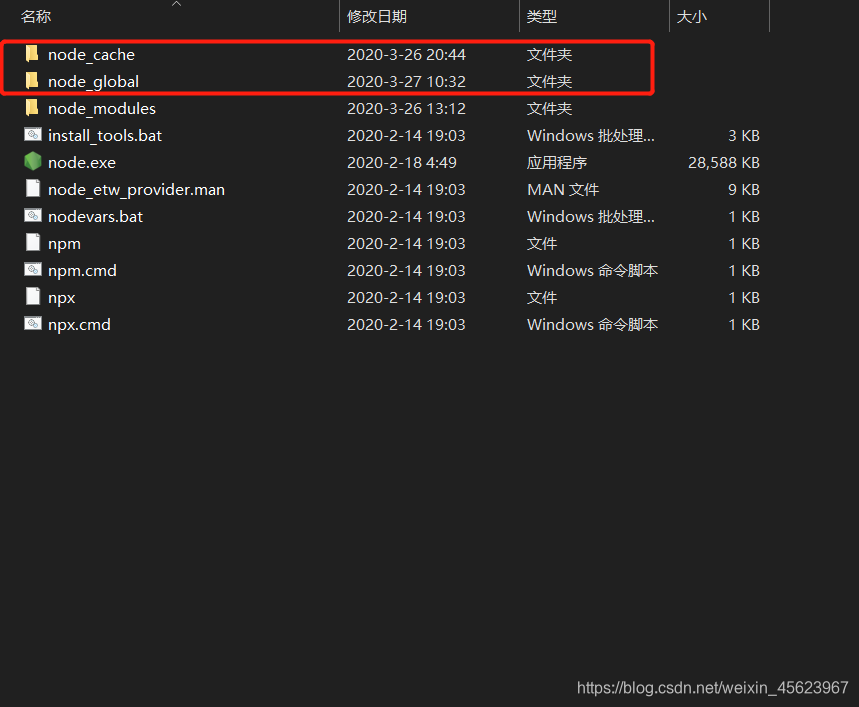This screenshot has height=707, width=859.
Task: Click the node_etw_provider.man file icon
Action: [33, 188]
